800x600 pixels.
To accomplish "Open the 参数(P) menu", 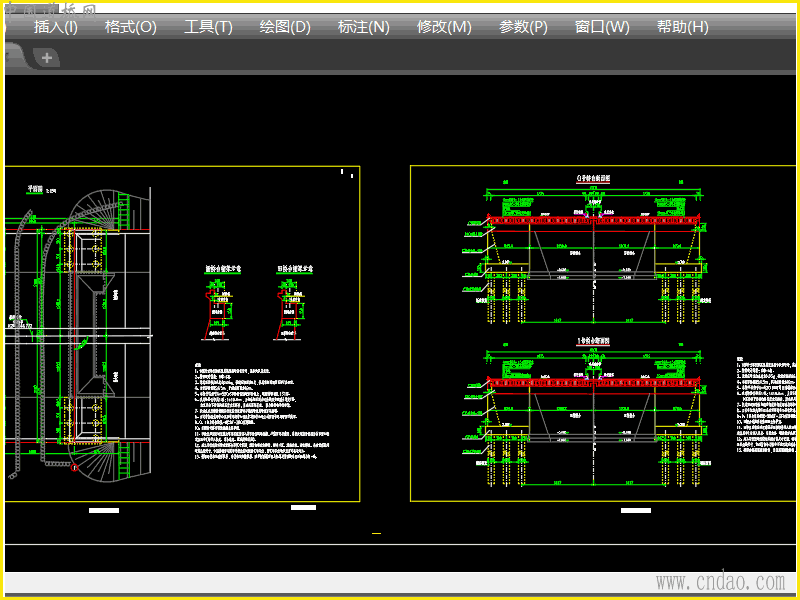I will click(x=523, y=27).
